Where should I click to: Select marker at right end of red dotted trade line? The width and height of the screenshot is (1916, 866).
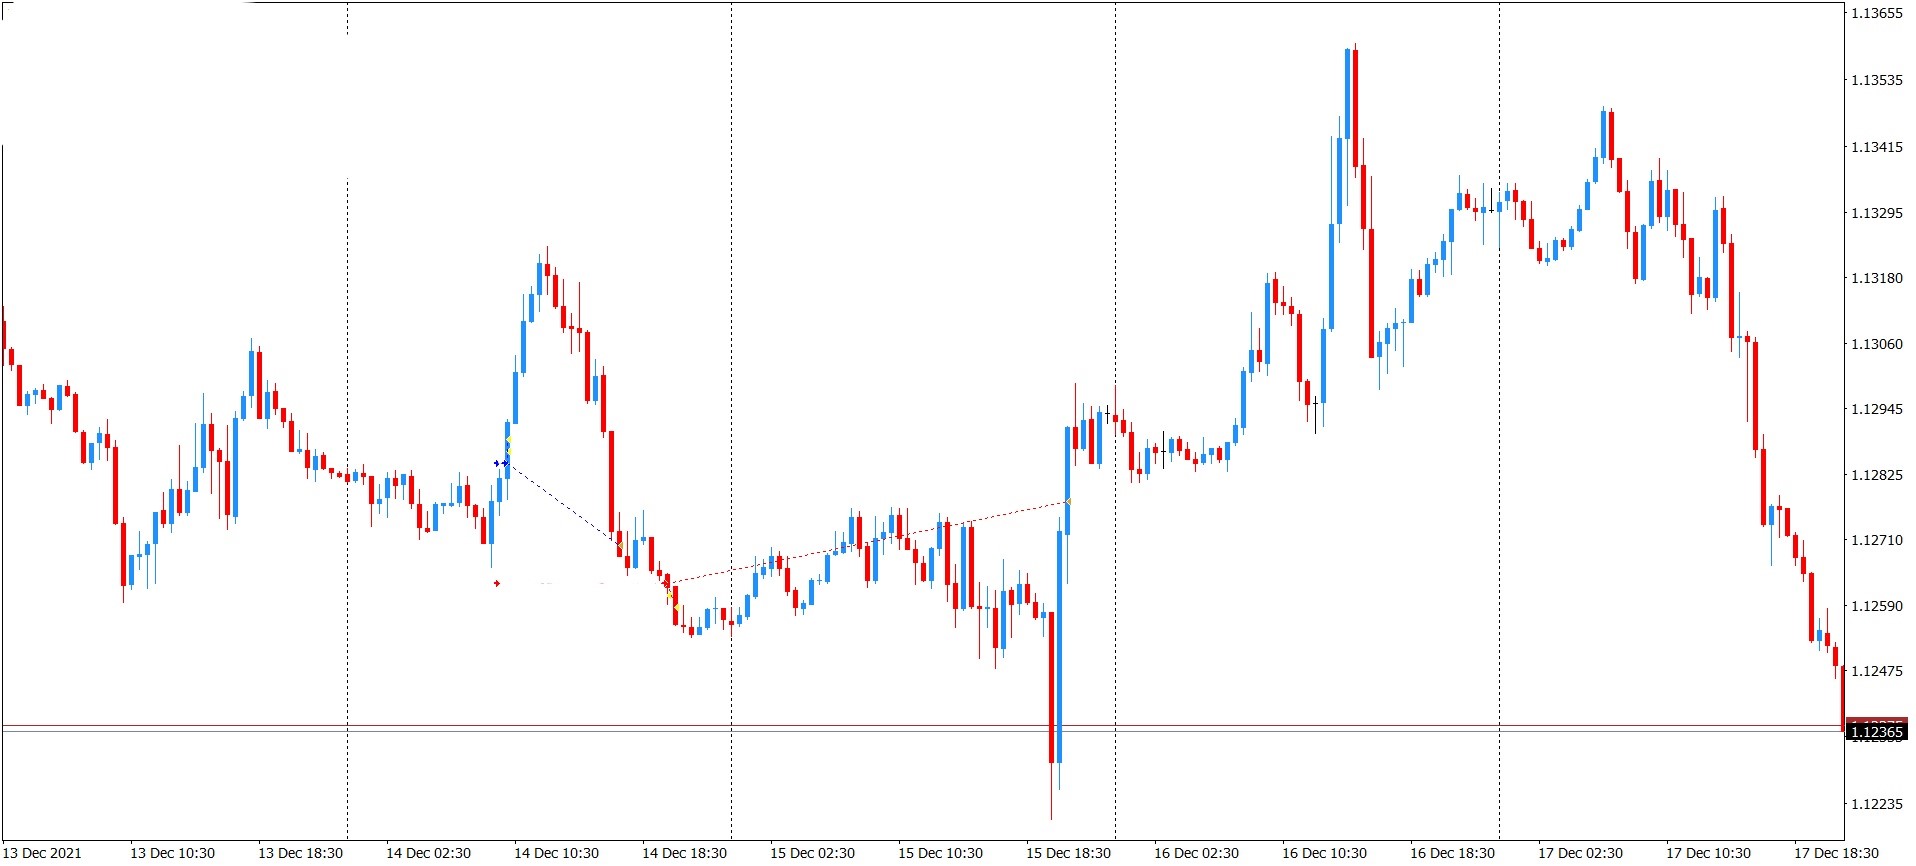coord(1067,502)
